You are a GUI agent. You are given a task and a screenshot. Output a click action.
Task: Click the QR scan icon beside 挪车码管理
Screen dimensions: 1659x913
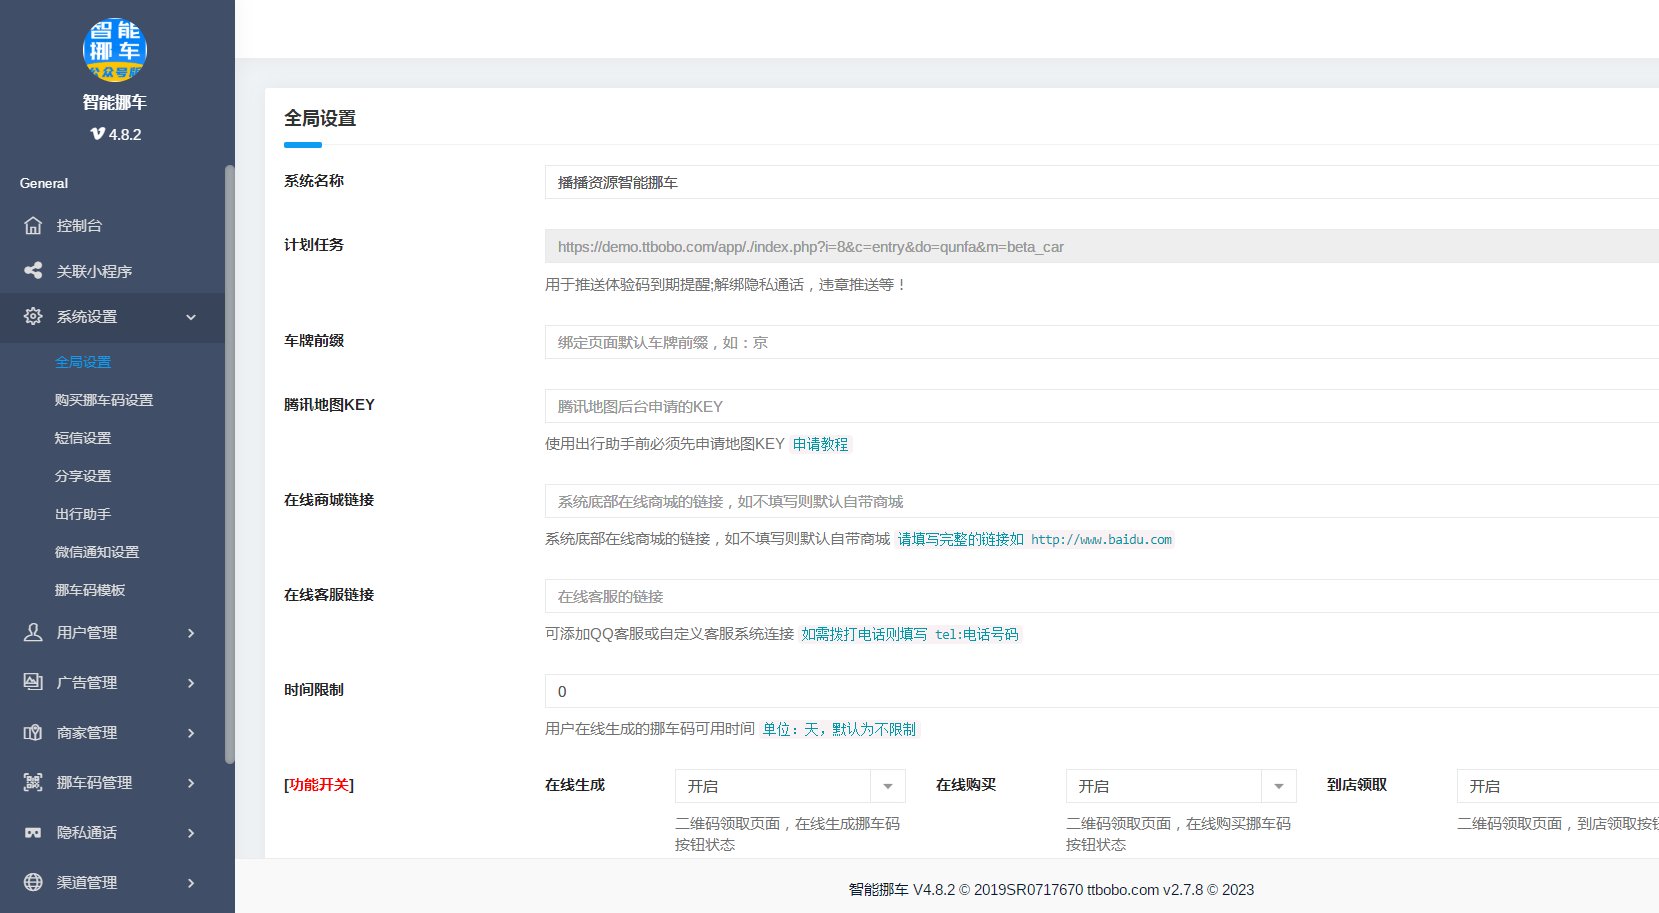(x=33, y=782)
